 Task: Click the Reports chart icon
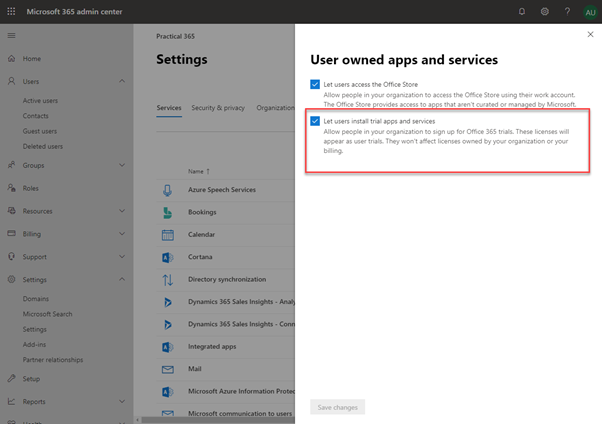tap(12, 401)
